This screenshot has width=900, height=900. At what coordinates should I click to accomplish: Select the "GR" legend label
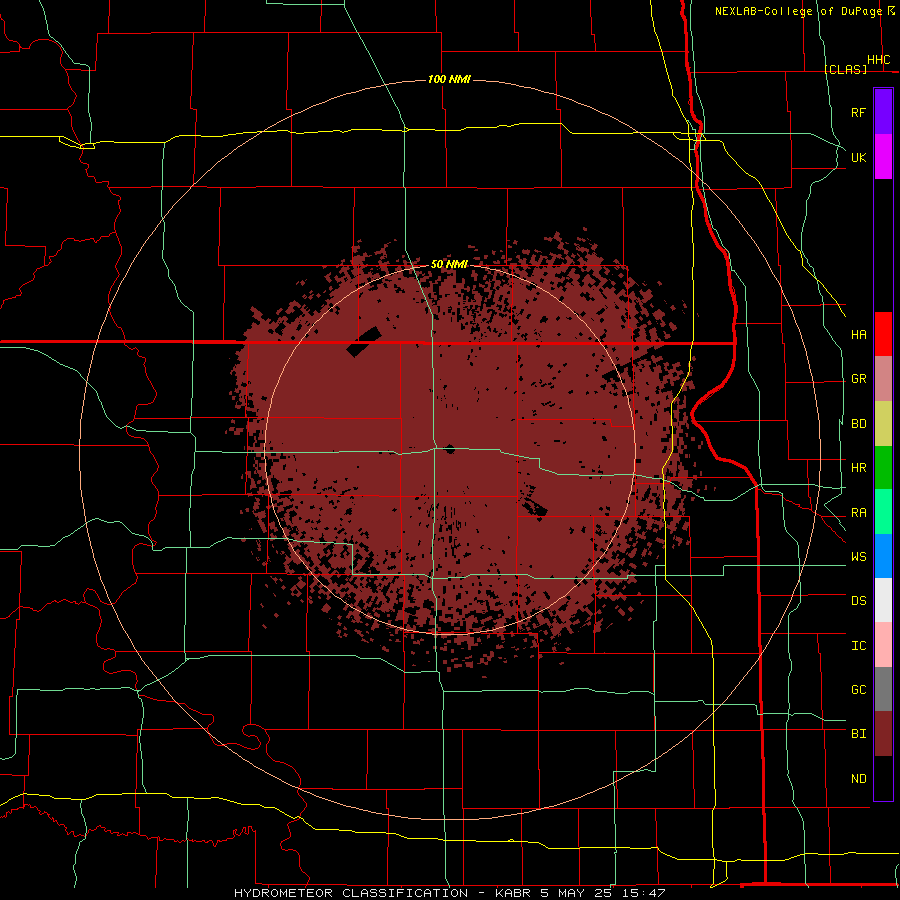tap(858, 379)
